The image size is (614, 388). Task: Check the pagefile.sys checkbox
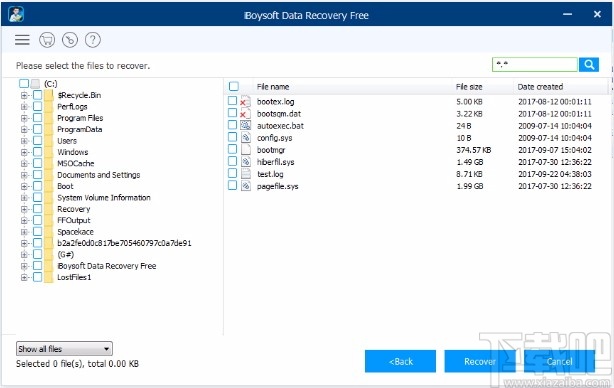point(233,185)
